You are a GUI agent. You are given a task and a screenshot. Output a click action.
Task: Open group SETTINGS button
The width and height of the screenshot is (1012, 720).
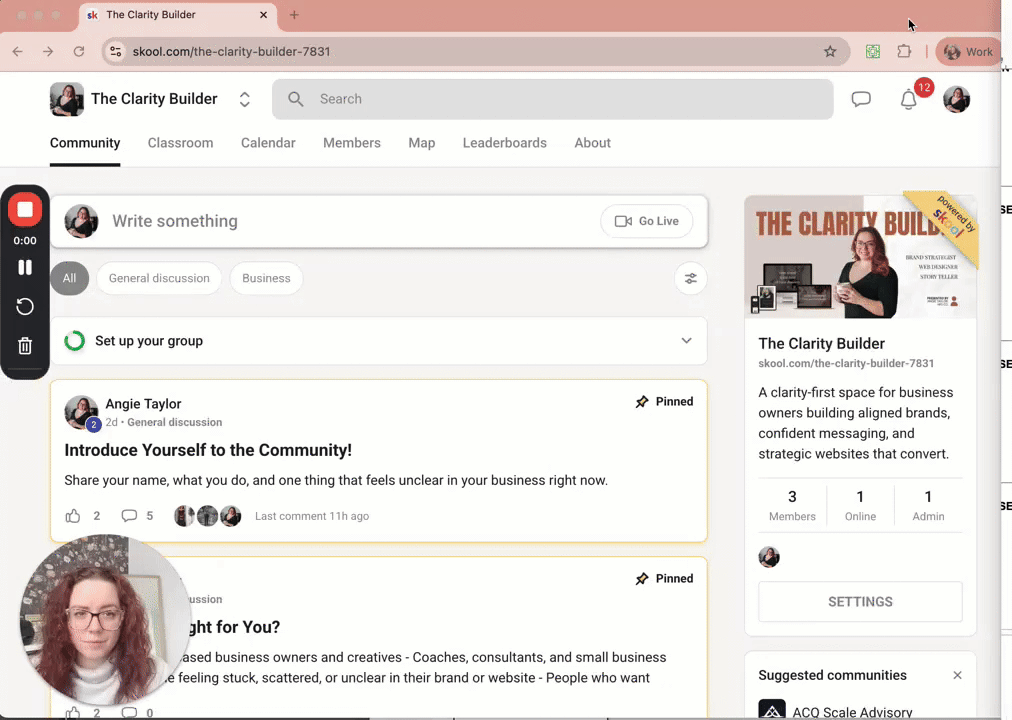(x=860, y=602)
